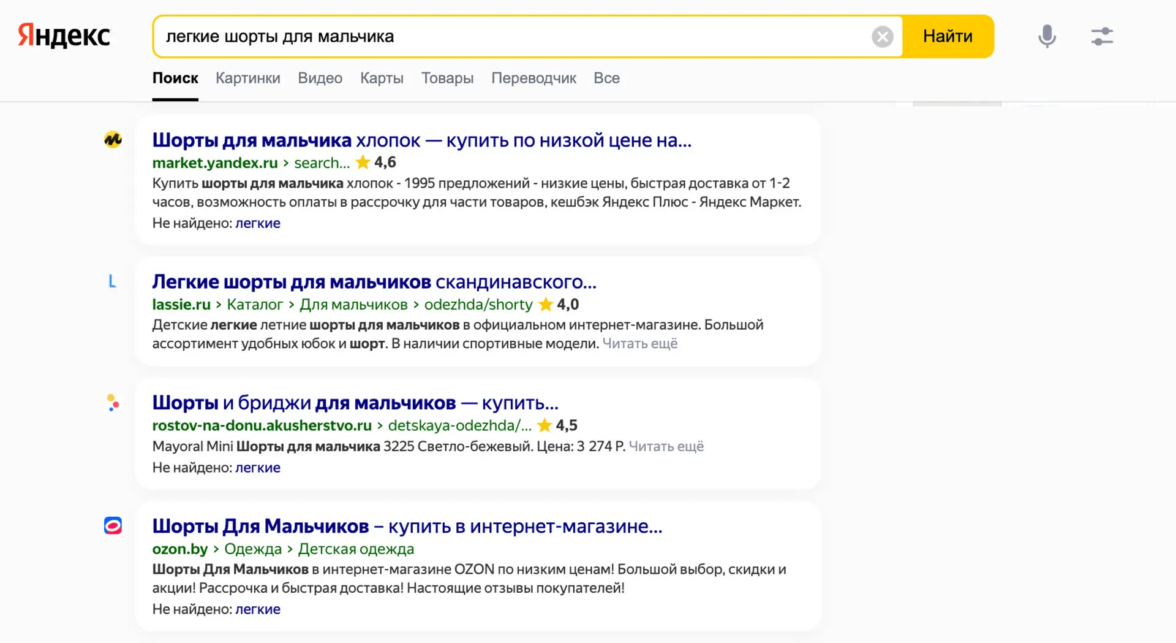This screenshot has height=643, width=1176.
Task: Click the Каталог breadcrumb of lassie result
Action: coord(255,305)
